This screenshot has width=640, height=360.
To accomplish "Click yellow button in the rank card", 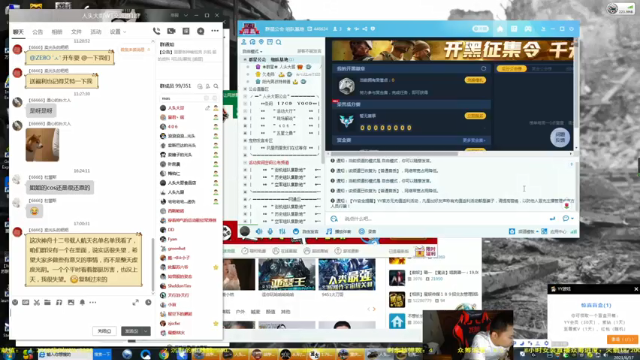I will point(475,116).
